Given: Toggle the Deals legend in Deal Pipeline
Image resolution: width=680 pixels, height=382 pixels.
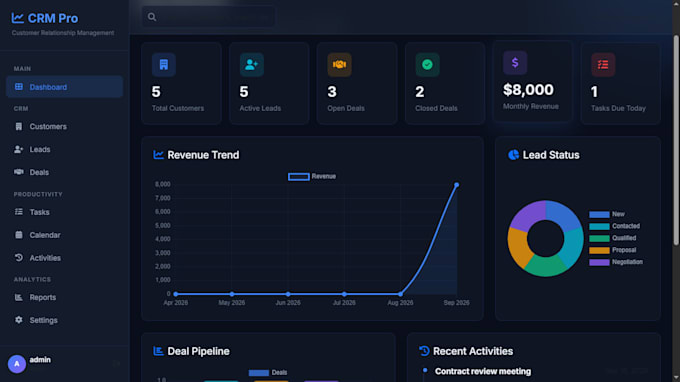Looking at the screenshot, I should coord(268,372).
